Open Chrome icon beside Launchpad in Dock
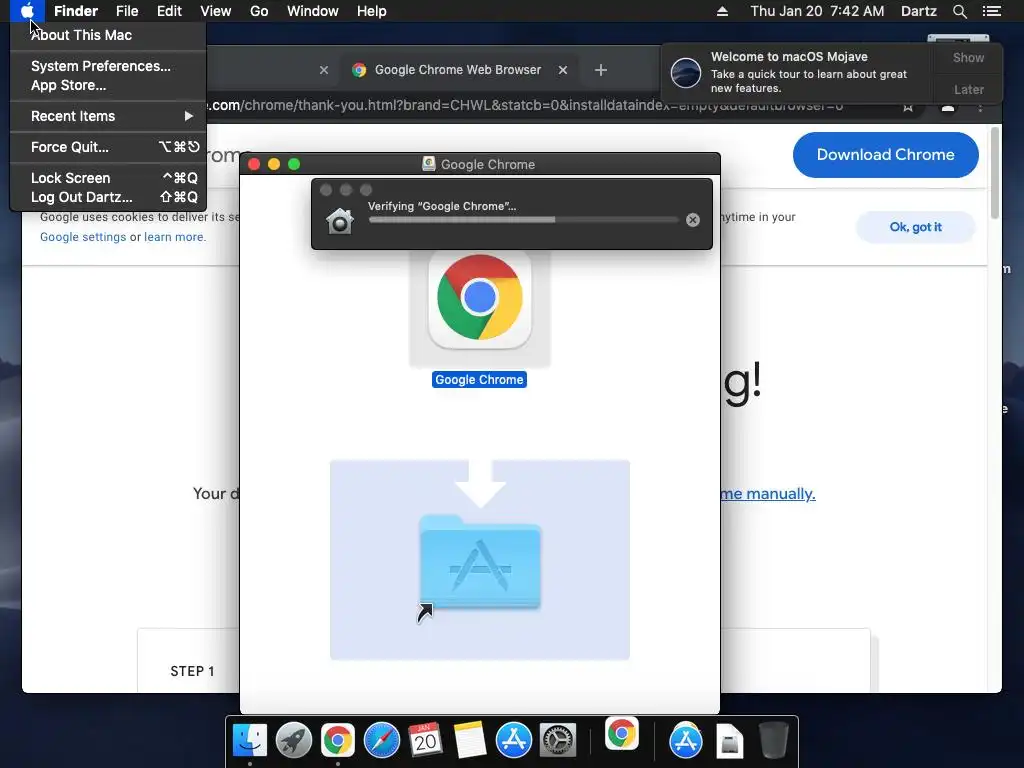This screenshot has width=1024, height=768. point(338,740)
